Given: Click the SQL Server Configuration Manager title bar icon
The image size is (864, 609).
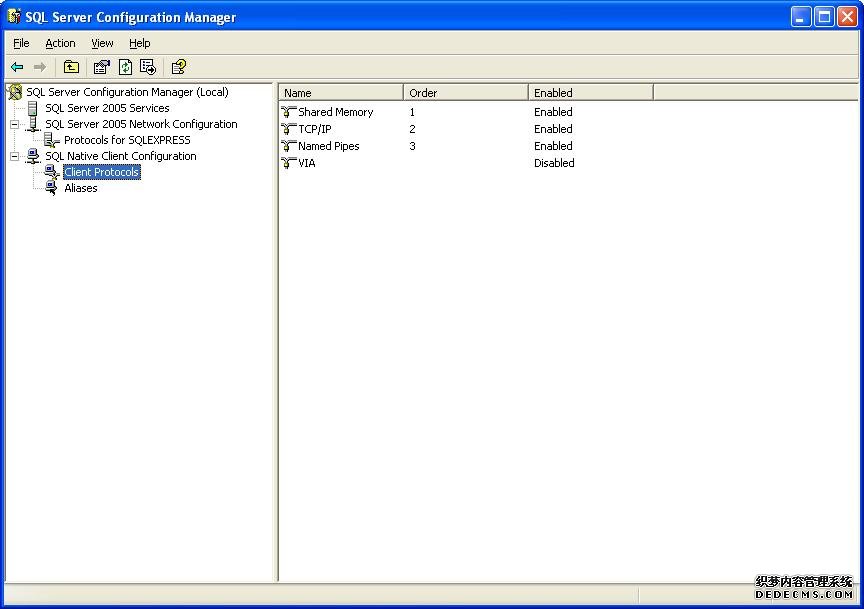Looking at the screenshot, I should click(14, 16).
